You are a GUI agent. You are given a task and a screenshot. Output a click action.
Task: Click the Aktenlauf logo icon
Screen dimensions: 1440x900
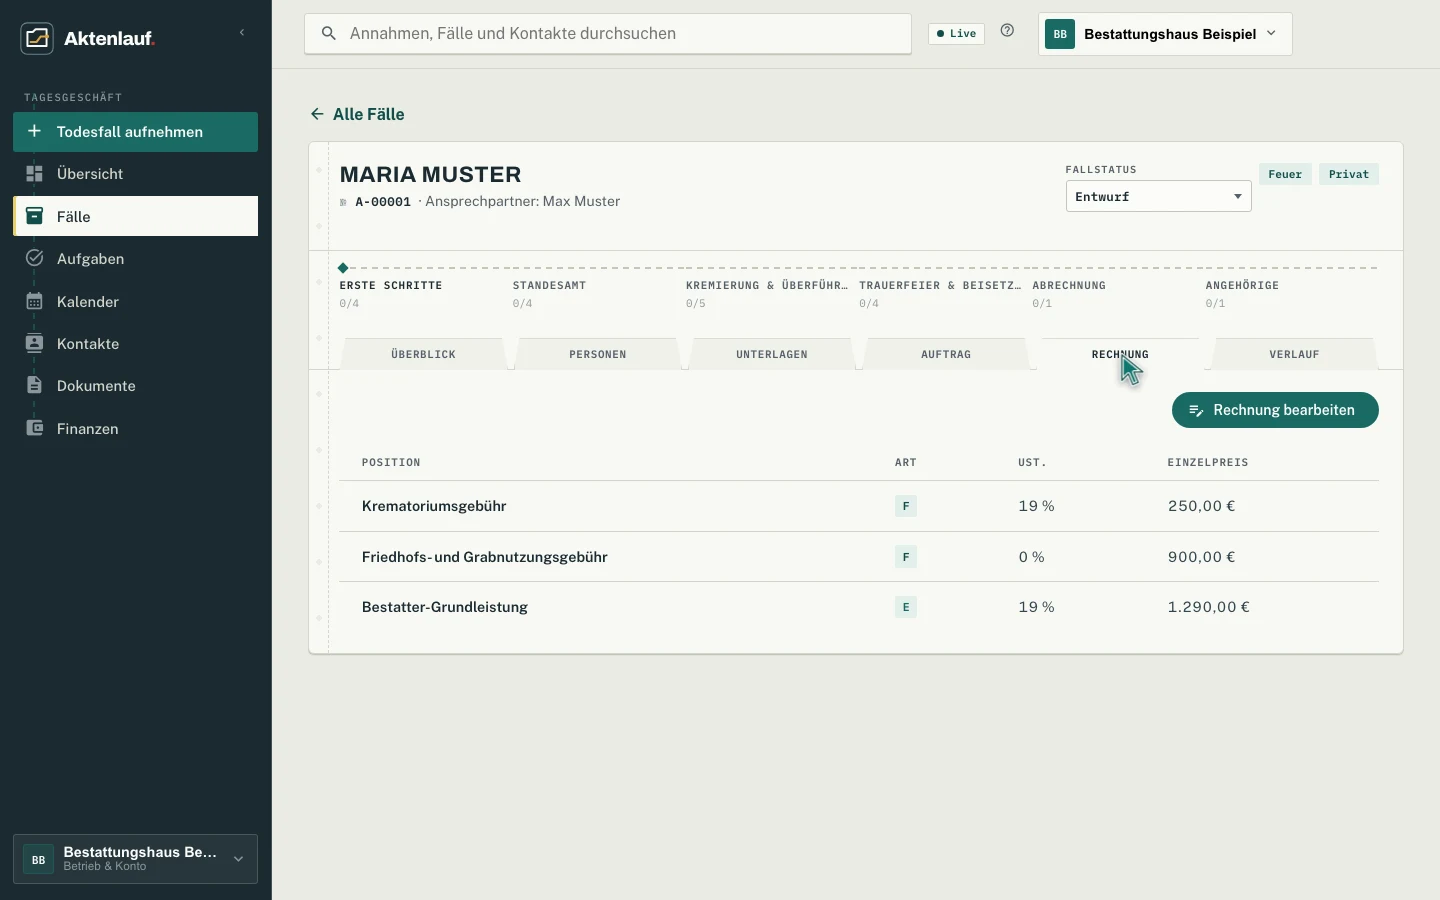37,38
